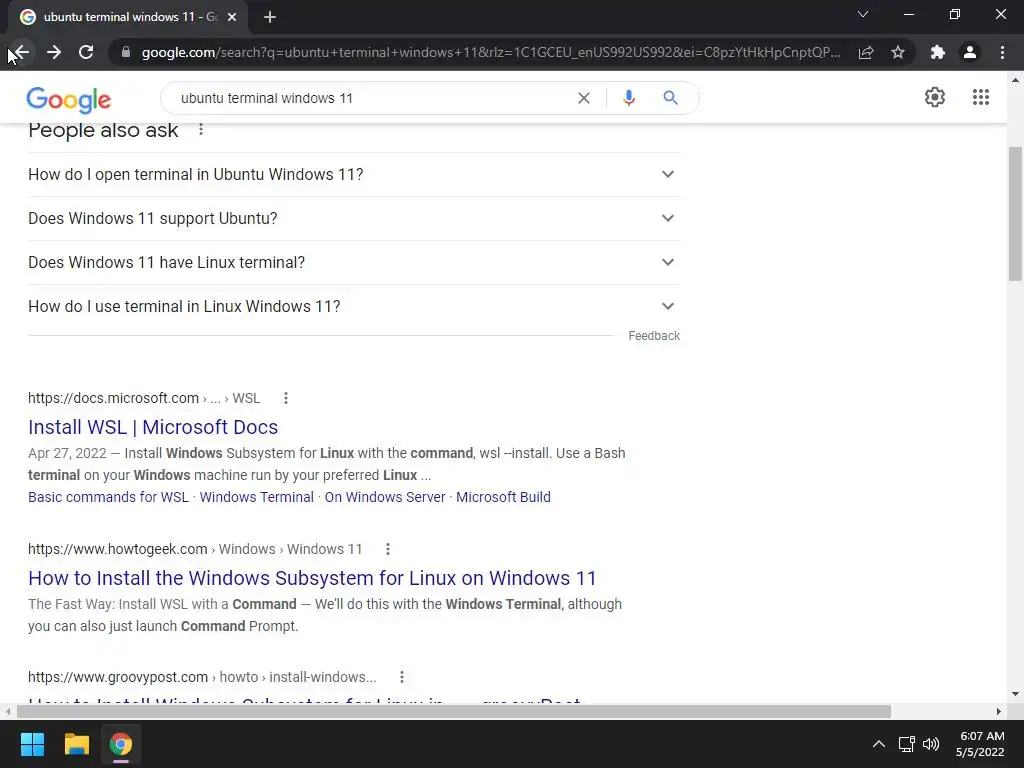Open the groovypost.com result three-dot menu
This screenshot has height=768, width=1024.
[402, 677]
